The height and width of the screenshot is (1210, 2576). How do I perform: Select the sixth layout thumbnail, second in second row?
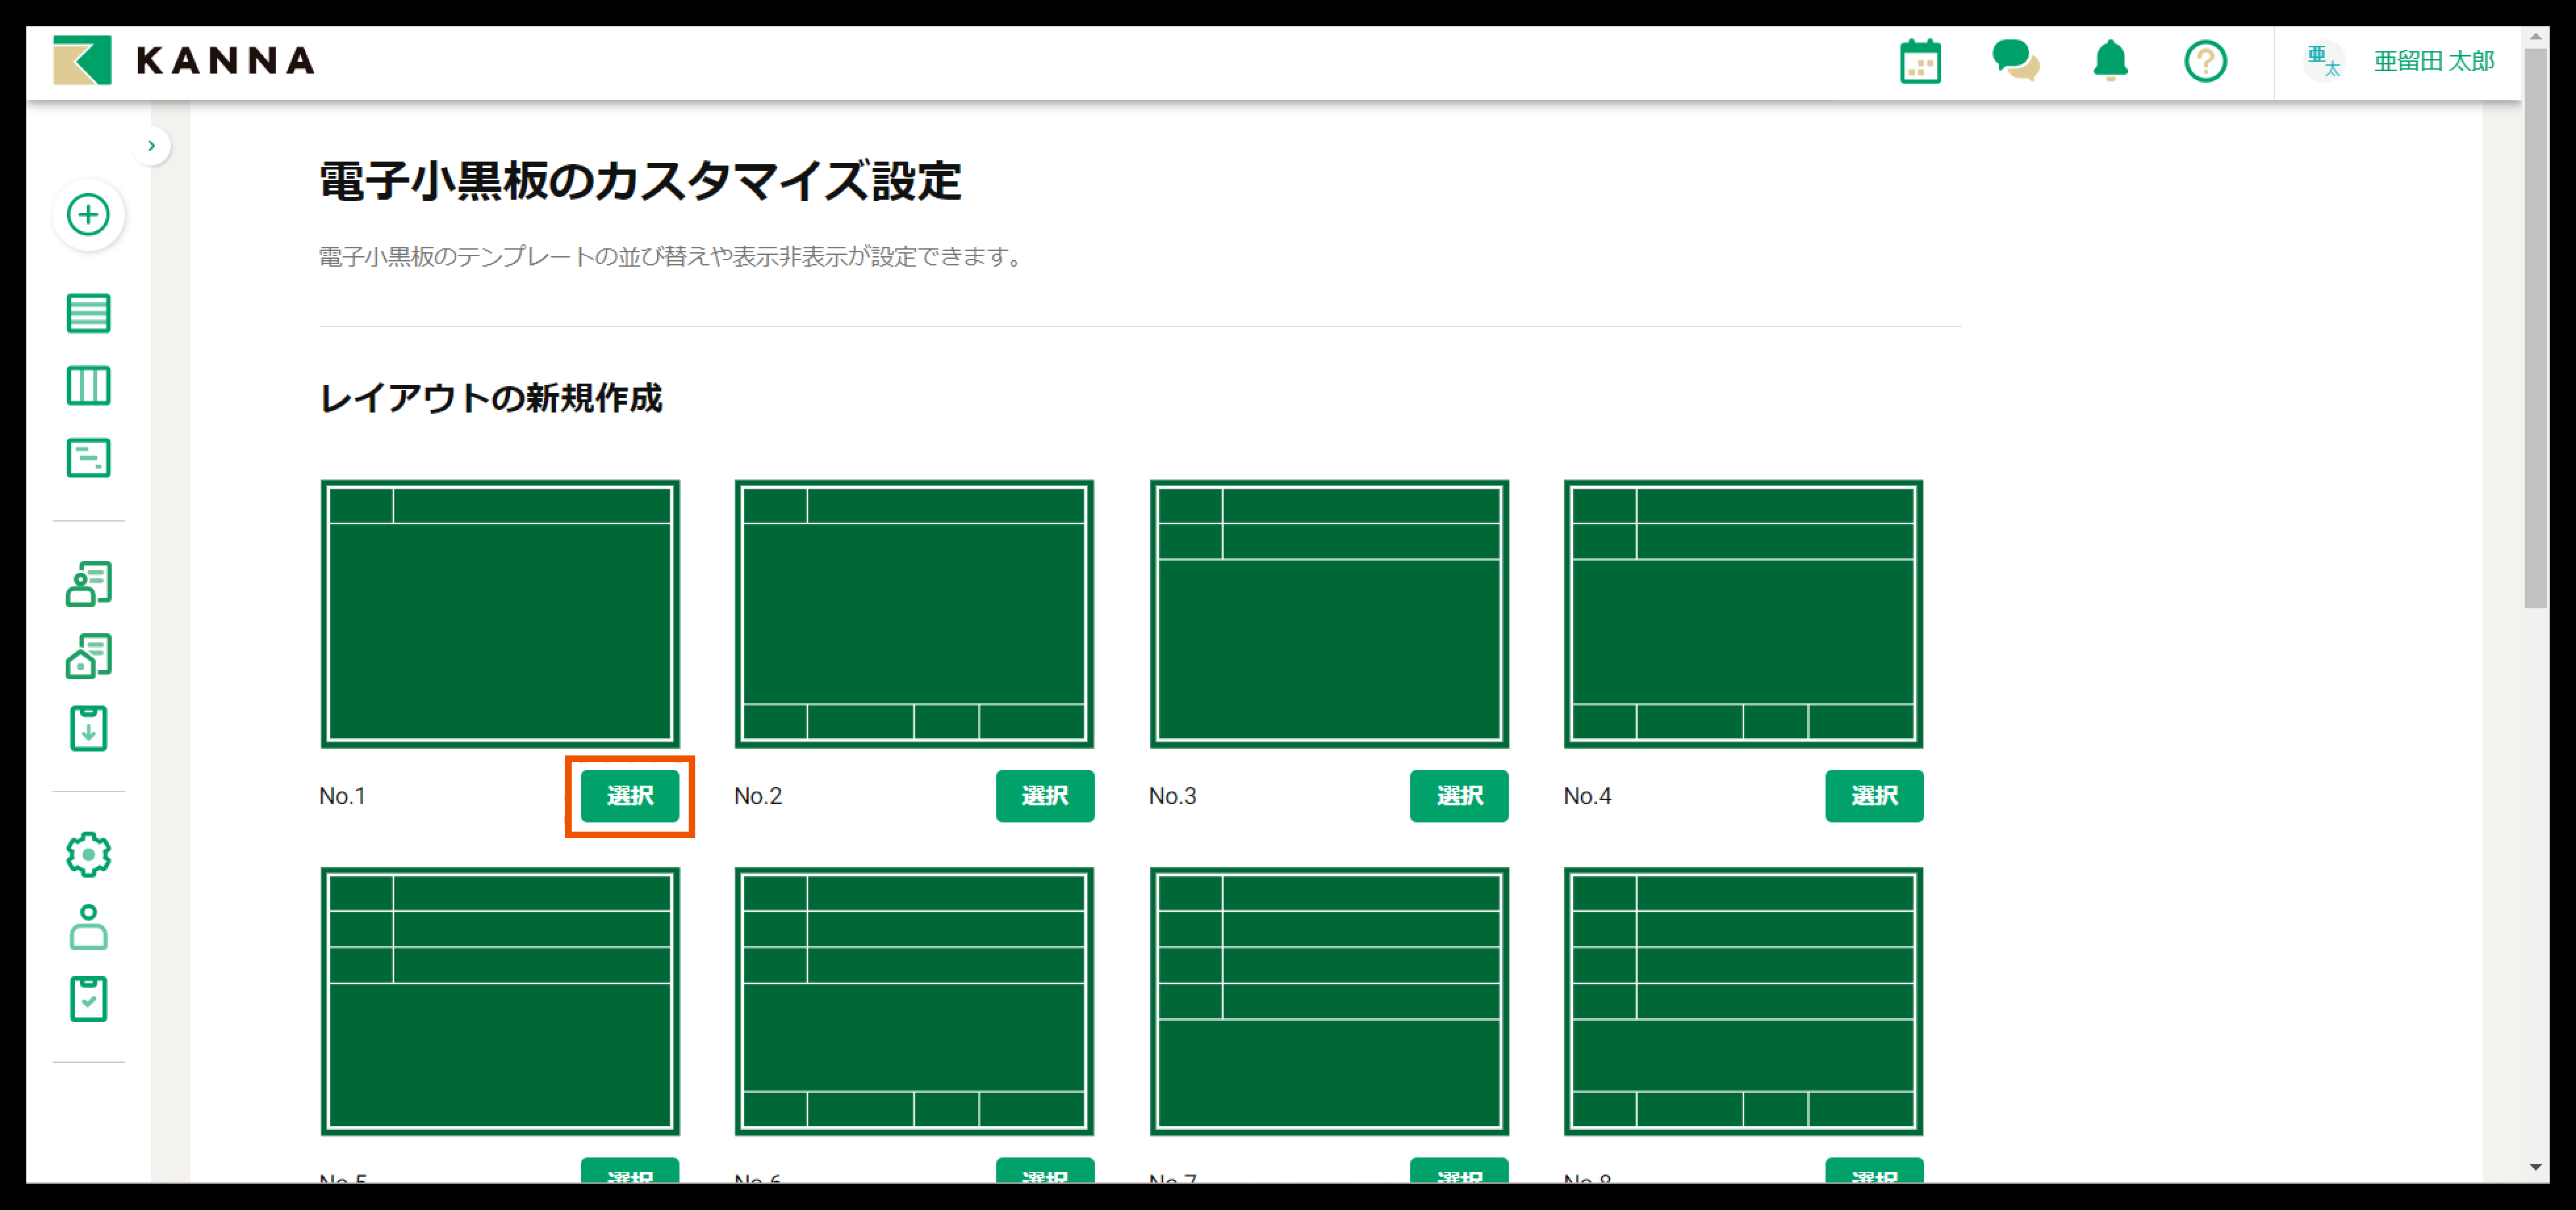[x=914, y=1001]
